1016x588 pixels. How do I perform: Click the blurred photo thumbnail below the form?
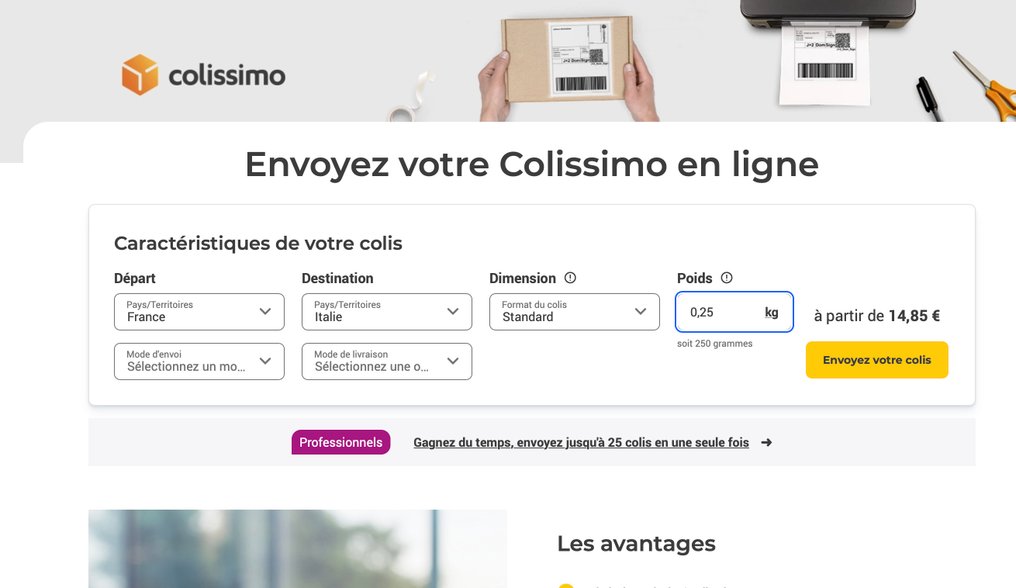pyautogui.click(x=297, y=548)
